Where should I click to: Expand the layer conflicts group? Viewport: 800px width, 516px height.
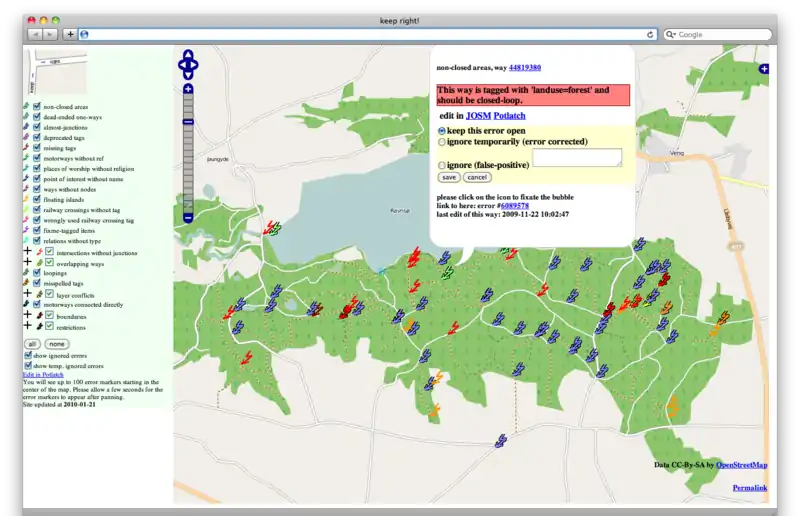point(27,295)
